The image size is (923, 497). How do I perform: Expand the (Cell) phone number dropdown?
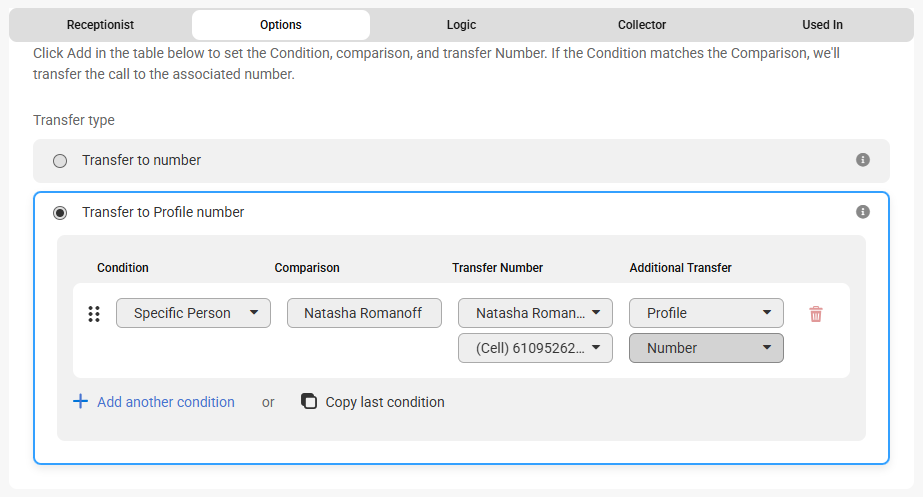(535, 348)
